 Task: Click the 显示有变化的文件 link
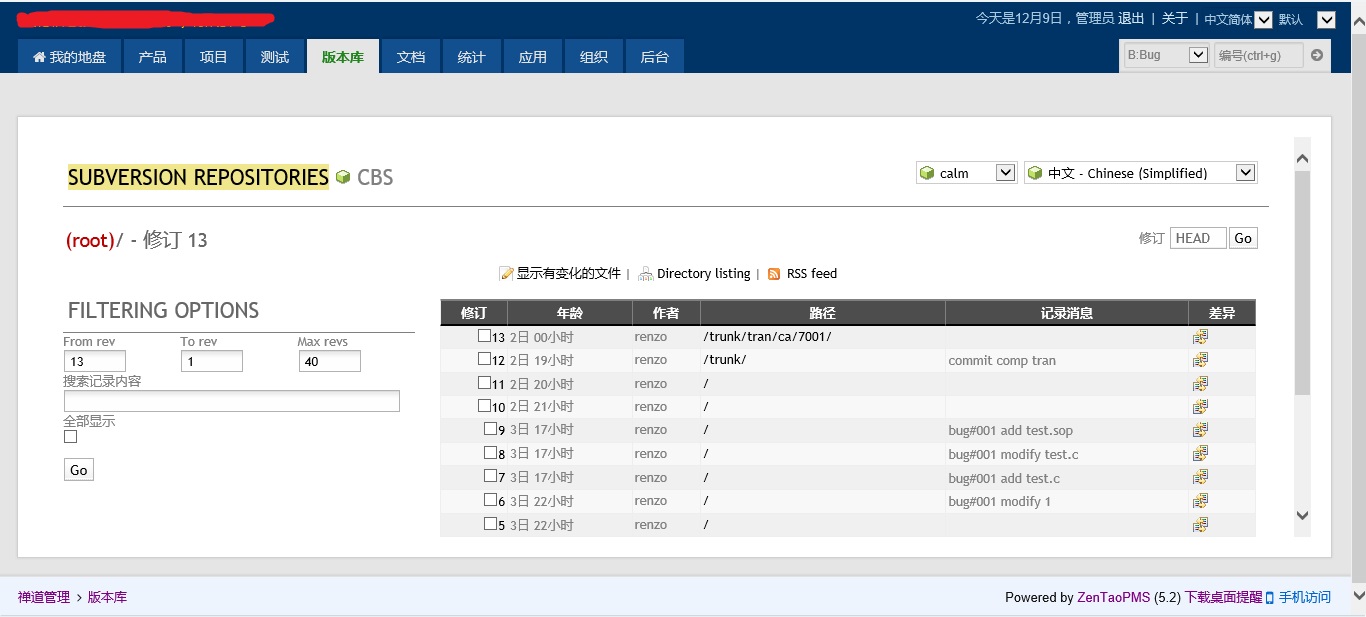pyautogui.click(x=568, y=274)
